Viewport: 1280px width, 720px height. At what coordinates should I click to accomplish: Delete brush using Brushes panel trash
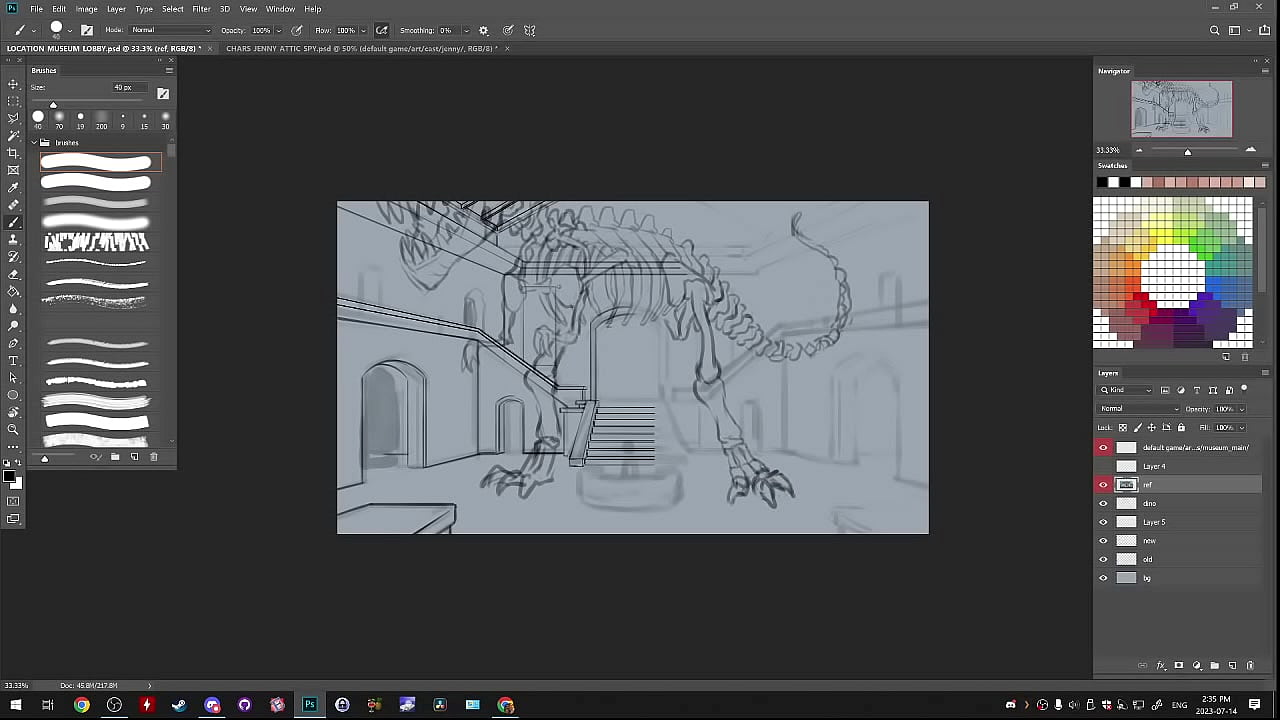click(x=153, y=457)
